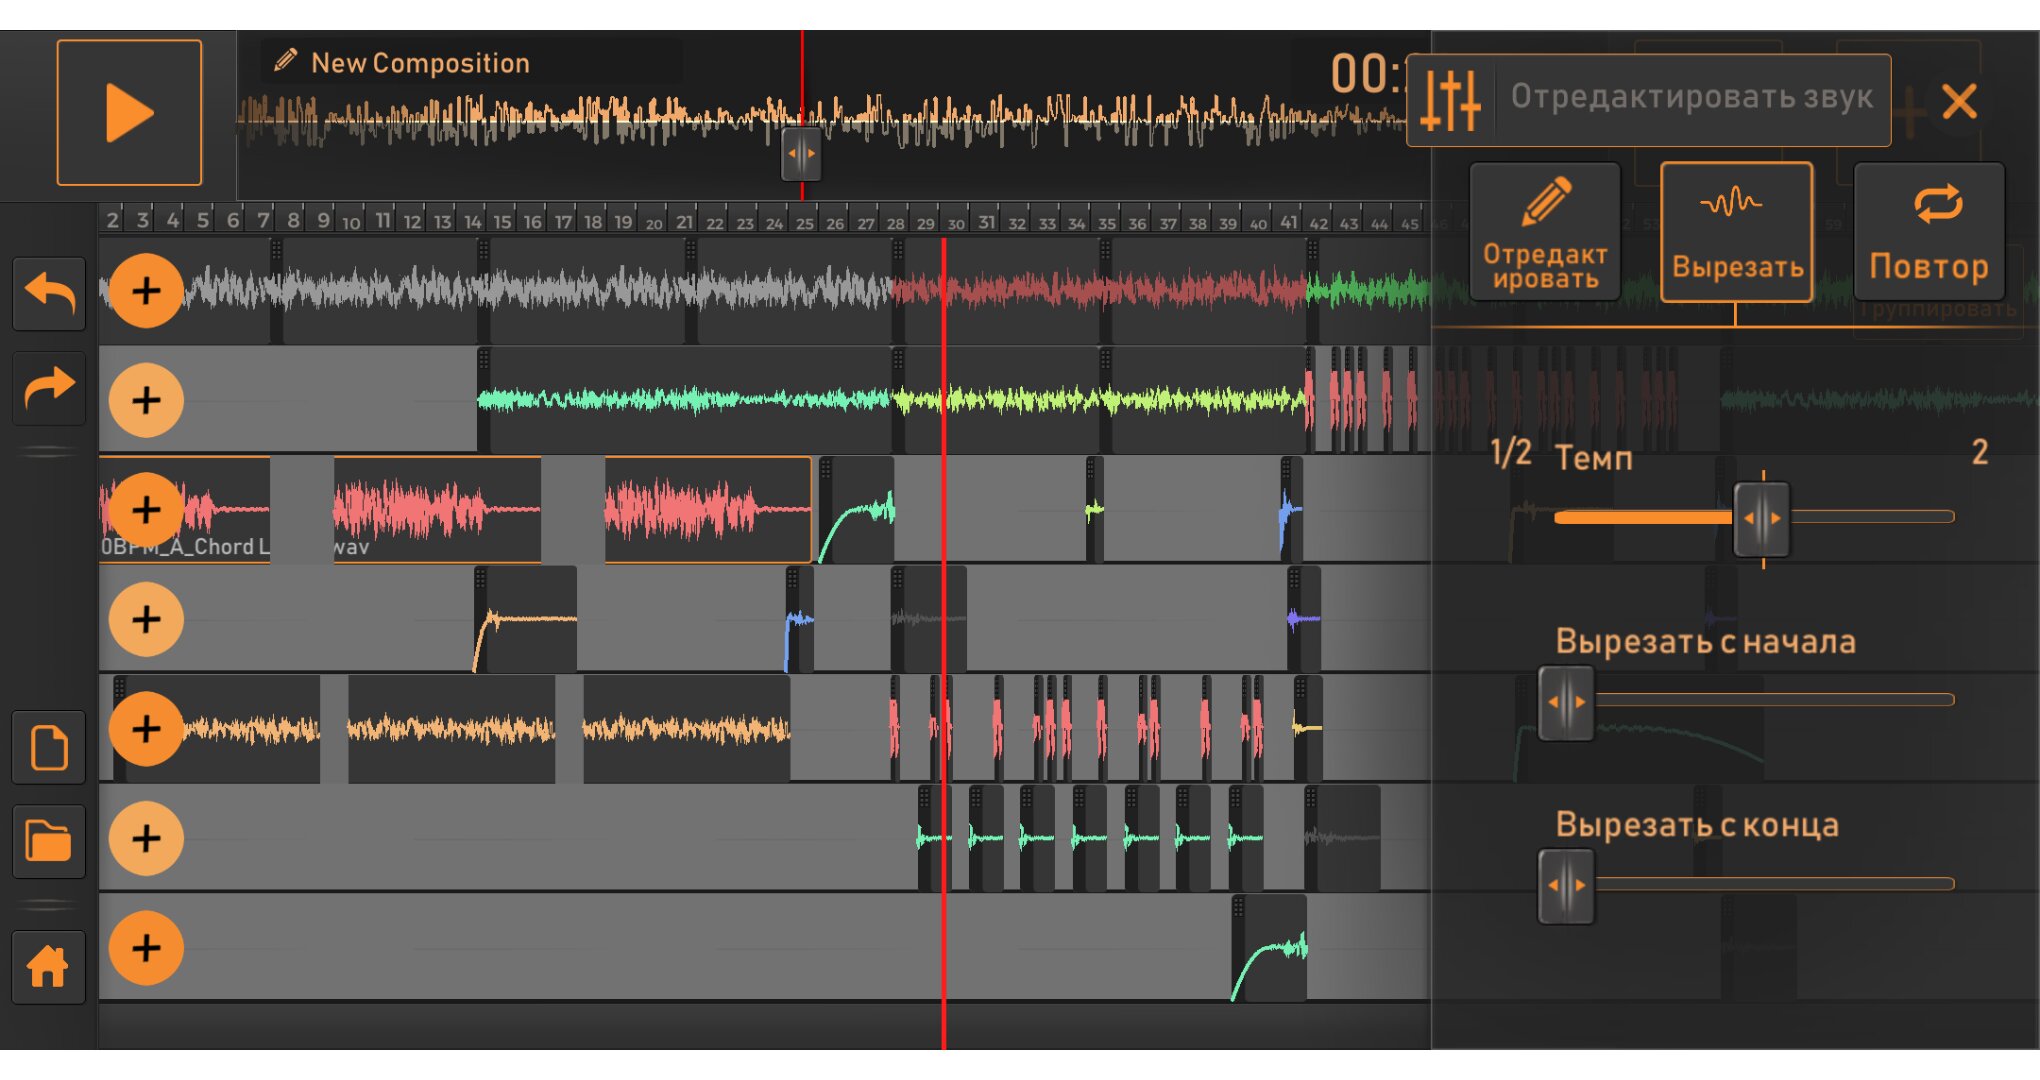Go home with the house icon

click(x=49, y=967)
